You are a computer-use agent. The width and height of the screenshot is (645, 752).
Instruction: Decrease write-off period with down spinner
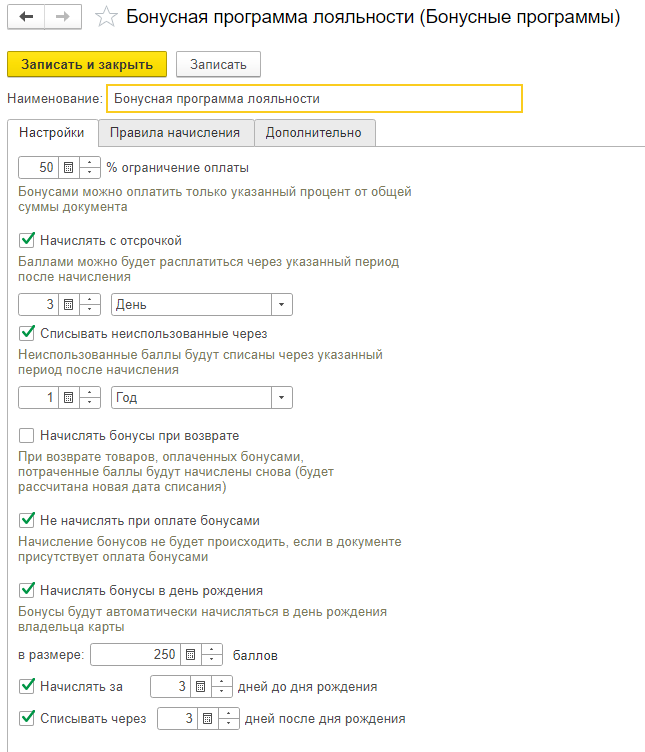pos(90,403)
